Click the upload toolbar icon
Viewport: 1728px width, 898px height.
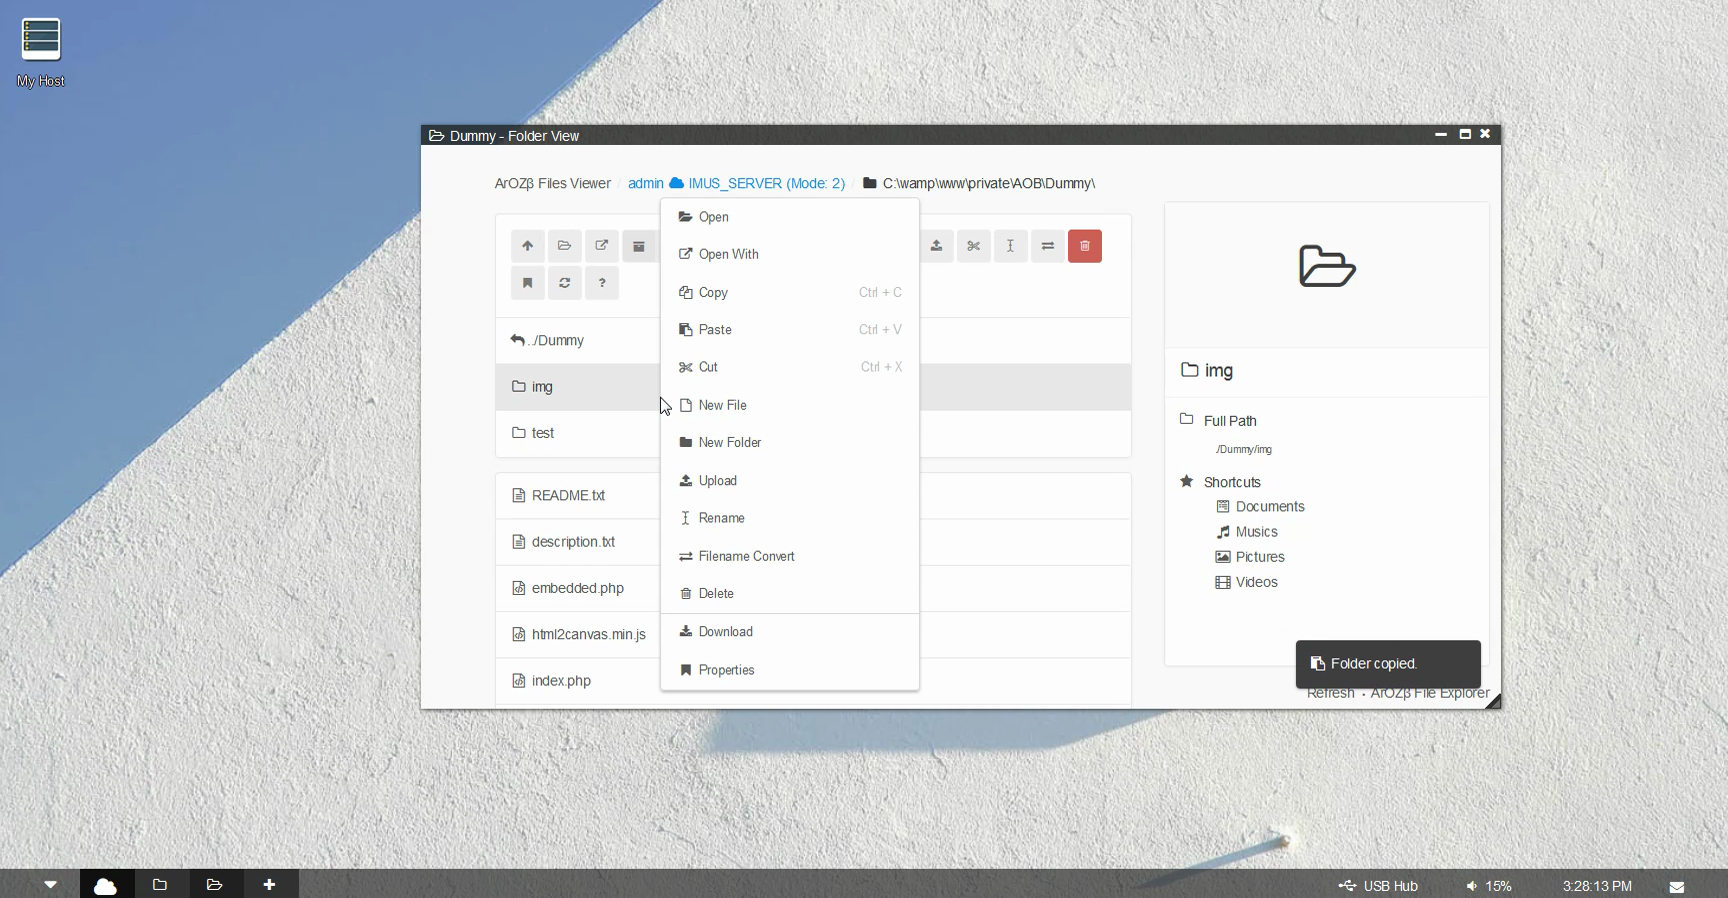coord(936,246)
